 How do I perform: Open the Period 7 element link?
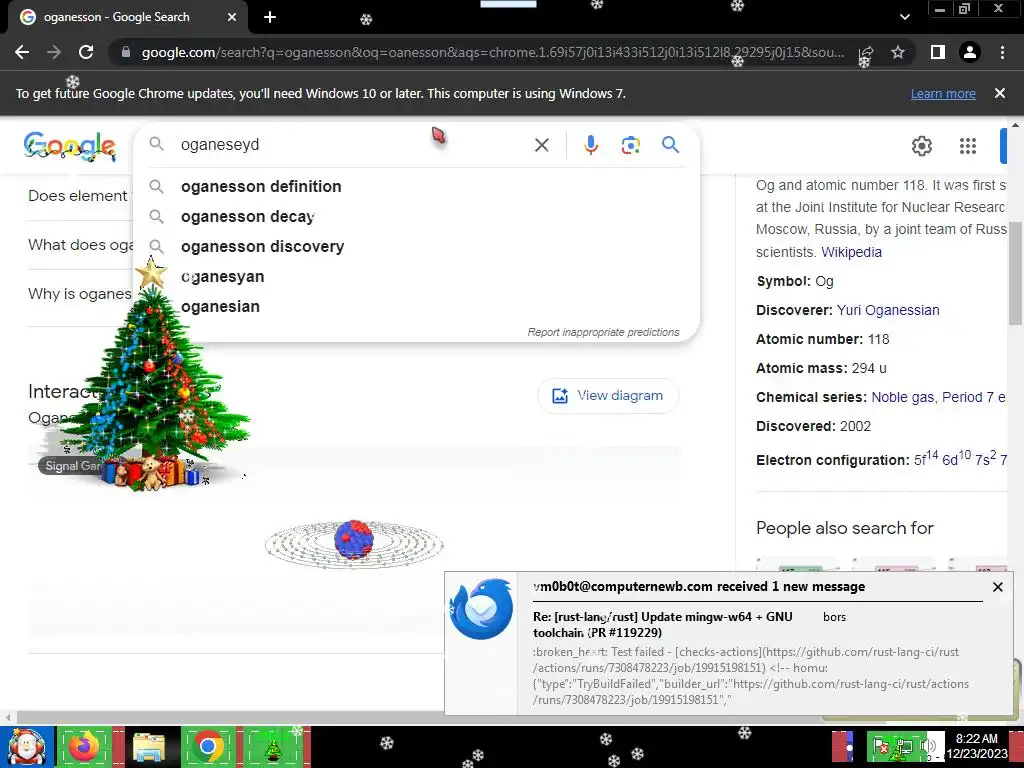974,397
